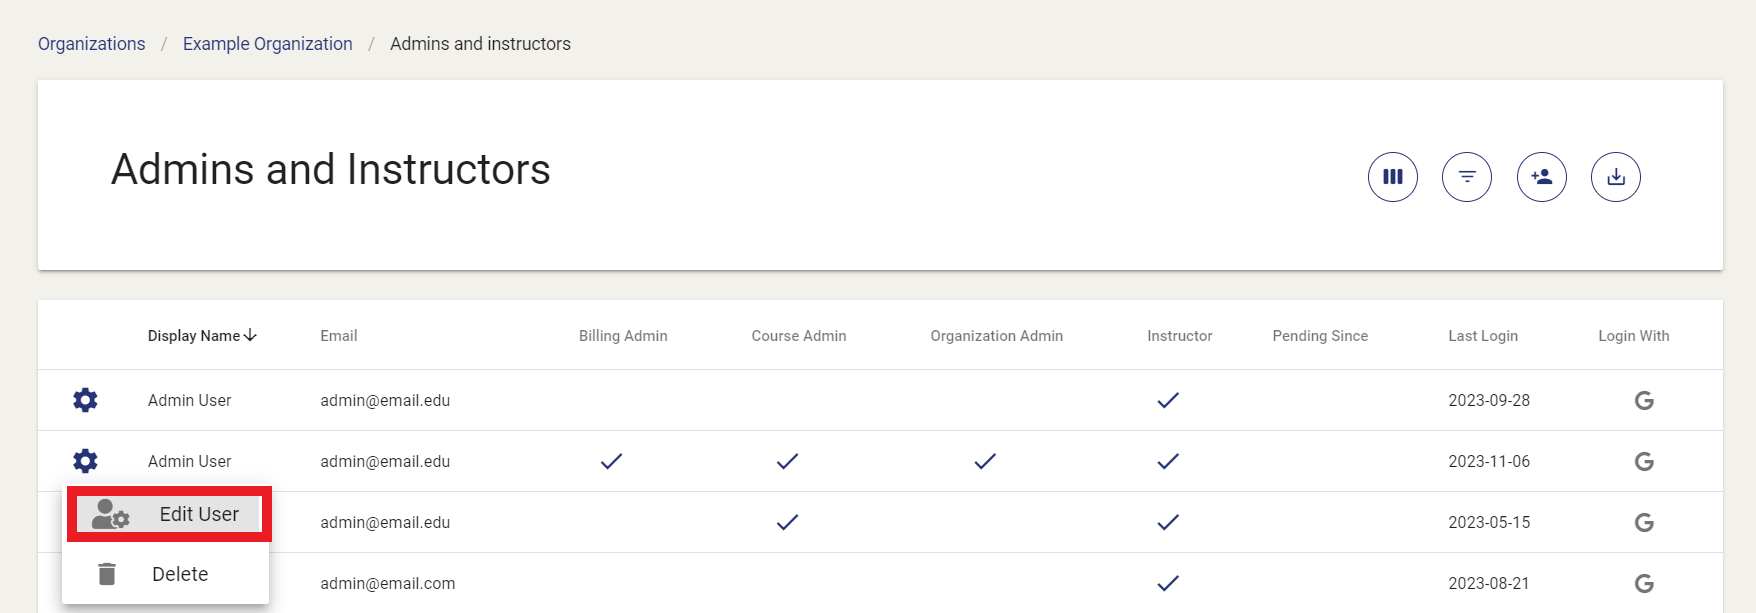This screenshot has height=613, width=1756.
Task: Click Google login icon in 2023-11-06 row
Action: coord(1644,462)
